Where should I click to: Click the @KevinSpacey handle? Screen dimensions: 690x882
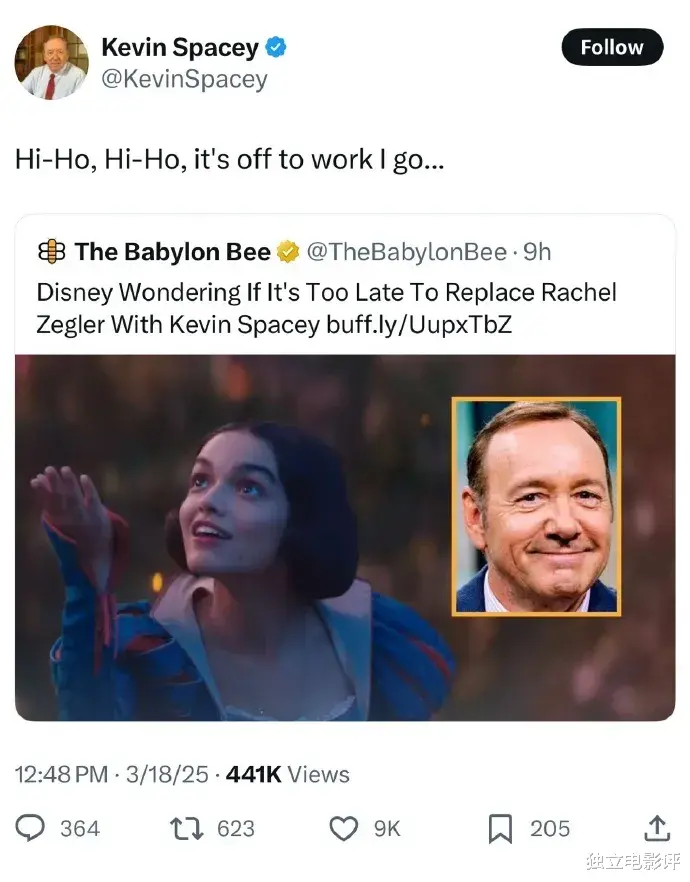pos(184,79)
